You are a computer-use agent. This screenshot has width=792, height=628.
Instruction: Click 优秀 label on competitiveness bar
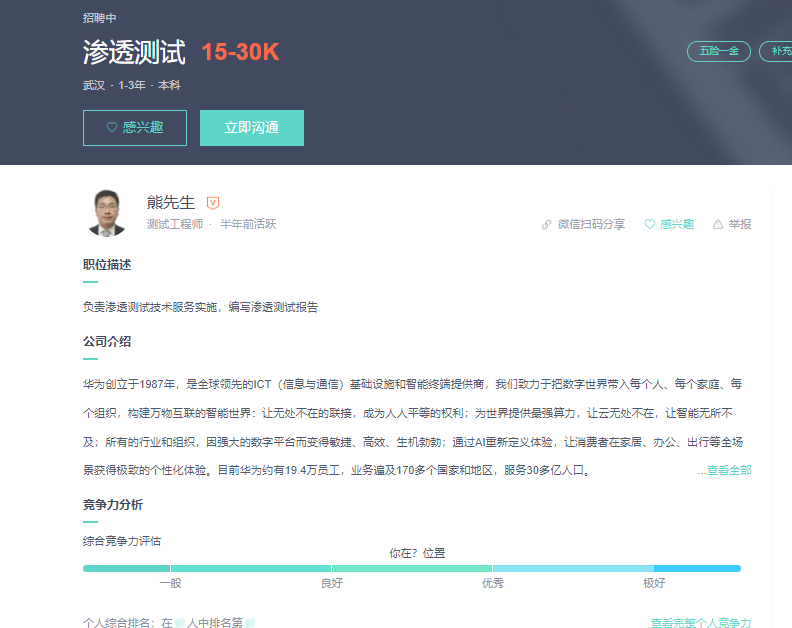(x=492, y=584)
